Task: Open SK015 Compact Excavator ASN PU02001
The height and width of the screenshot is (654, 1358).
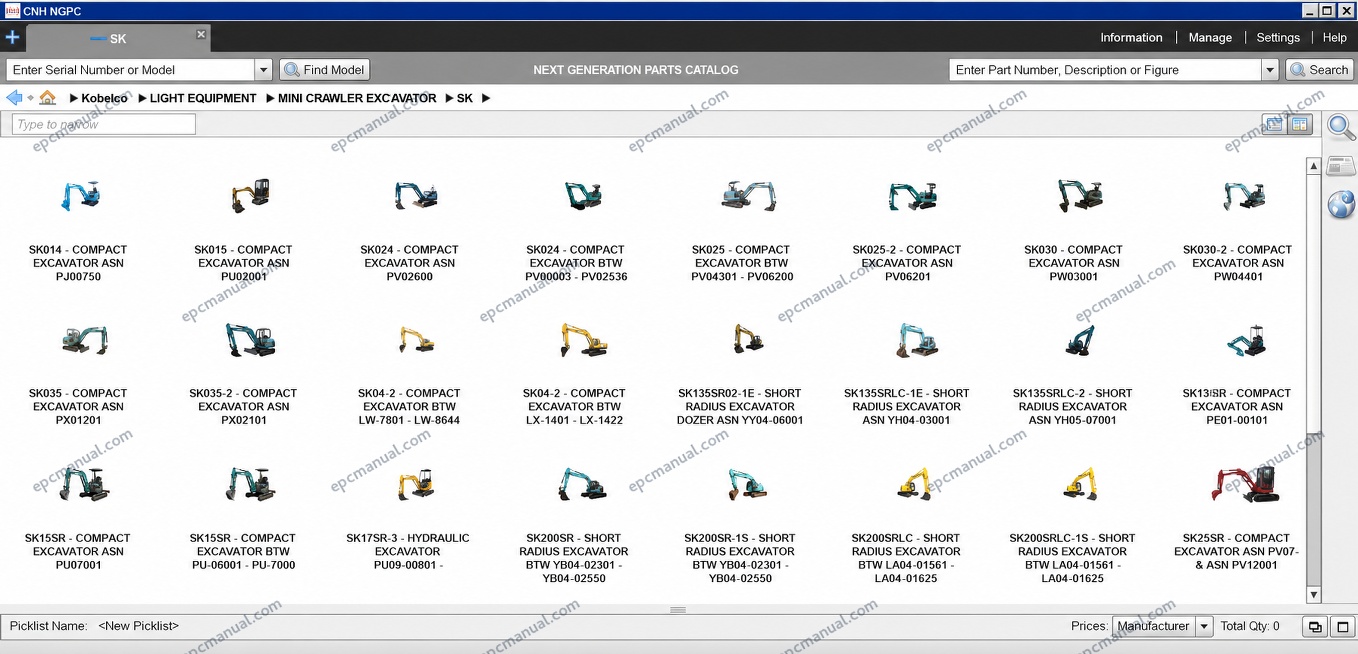Action: [x=244, y=230]
